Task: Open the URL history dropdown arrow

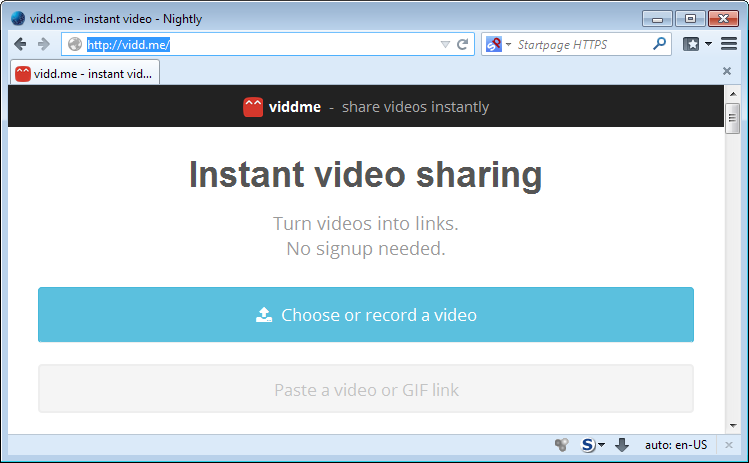Action: [445, 44]
